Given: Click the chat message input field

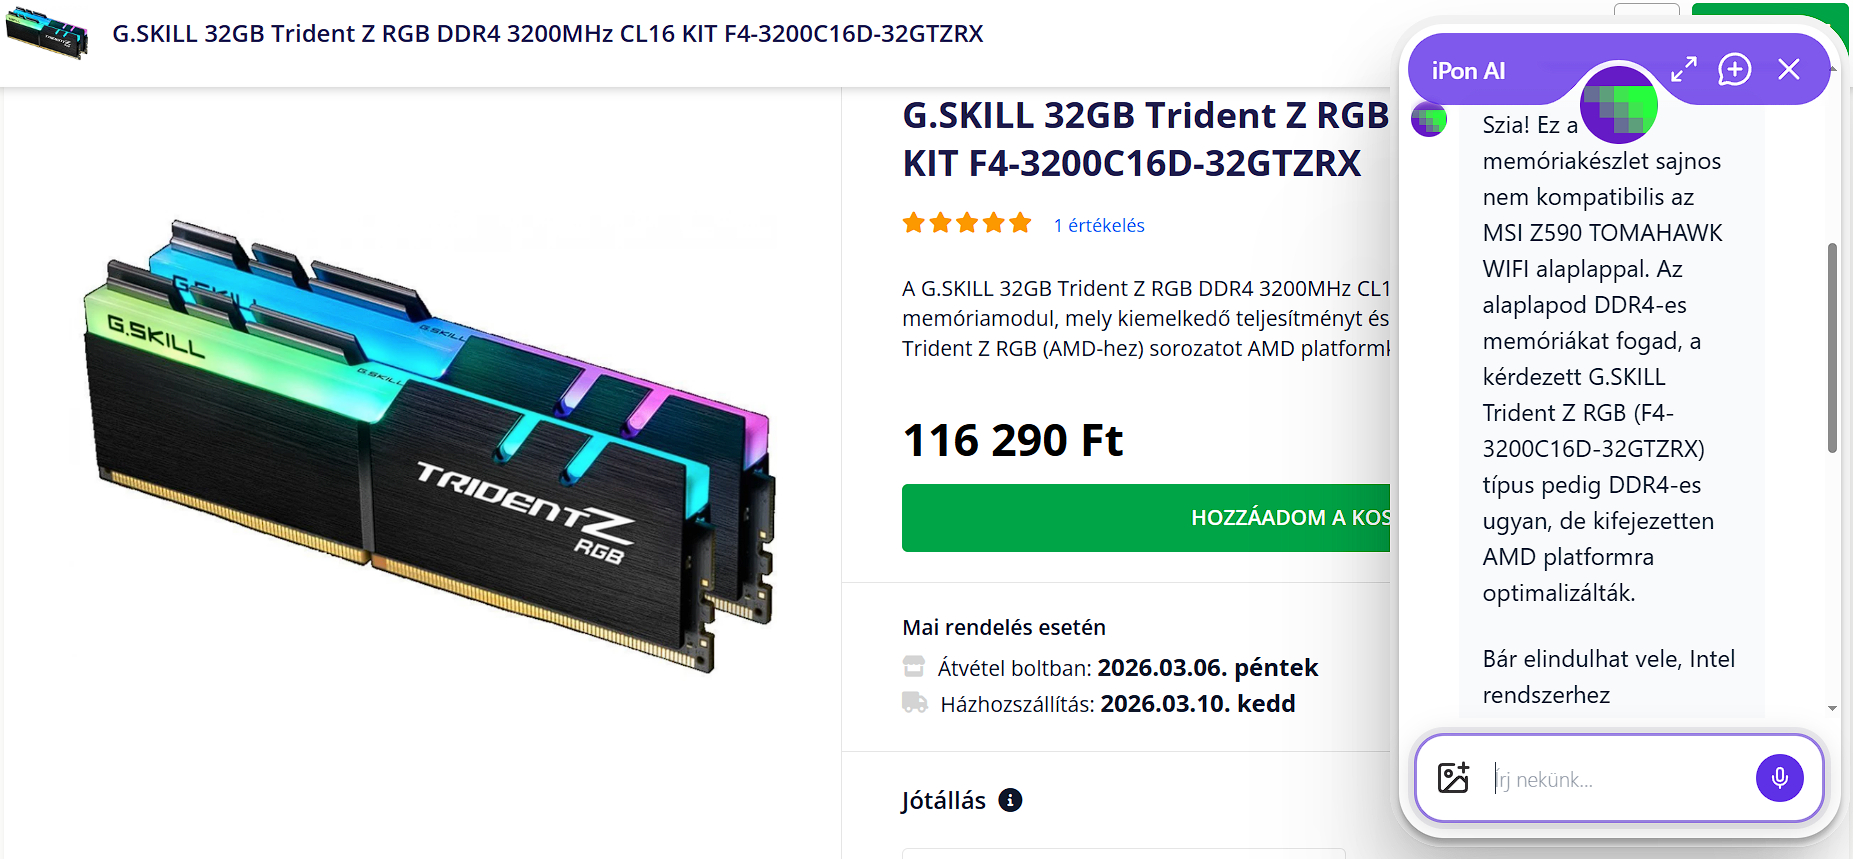Looking at the screenshot, I should [1620, 779].
